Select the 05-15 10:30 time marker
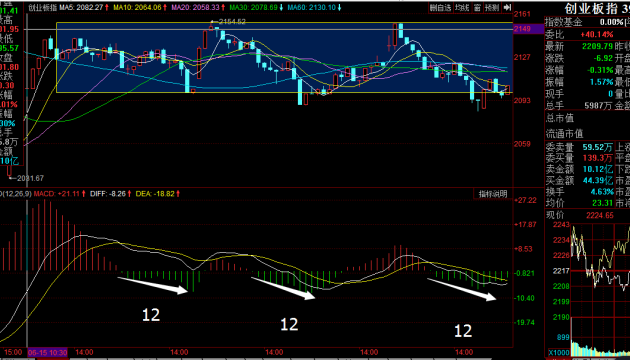The height and width of the screenshot is (361, 630). click(x=47, y=353)
